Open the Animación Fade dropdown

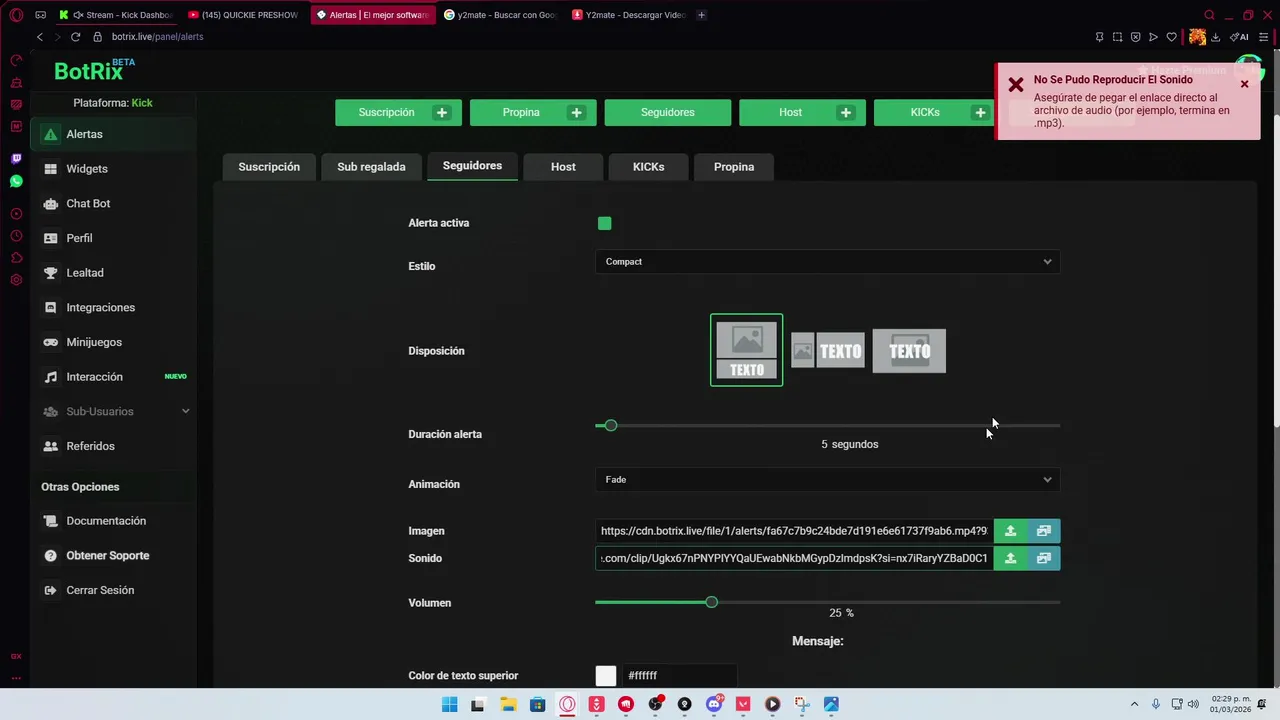pos(827,480)
